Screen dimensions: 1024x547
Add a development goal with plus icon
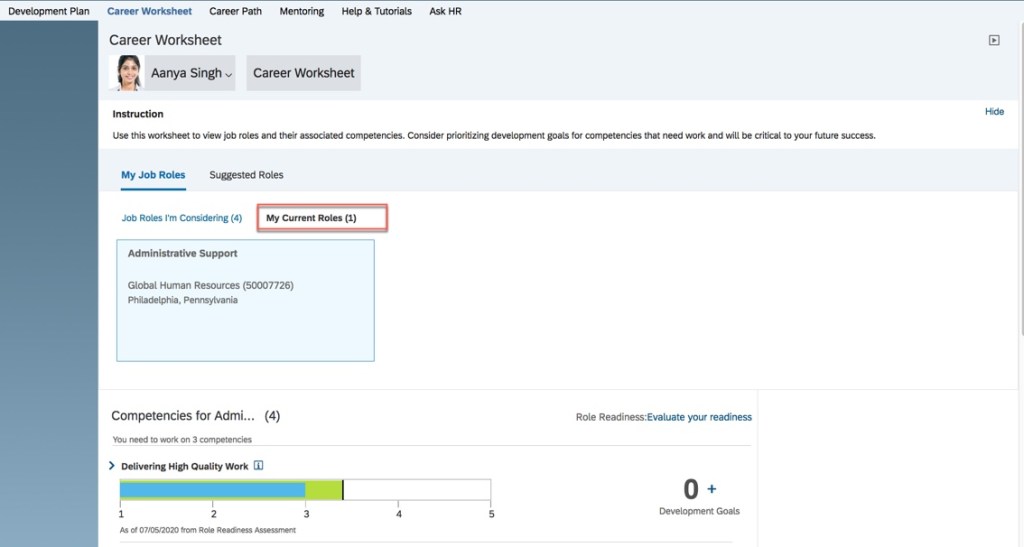tap(712, 489)
